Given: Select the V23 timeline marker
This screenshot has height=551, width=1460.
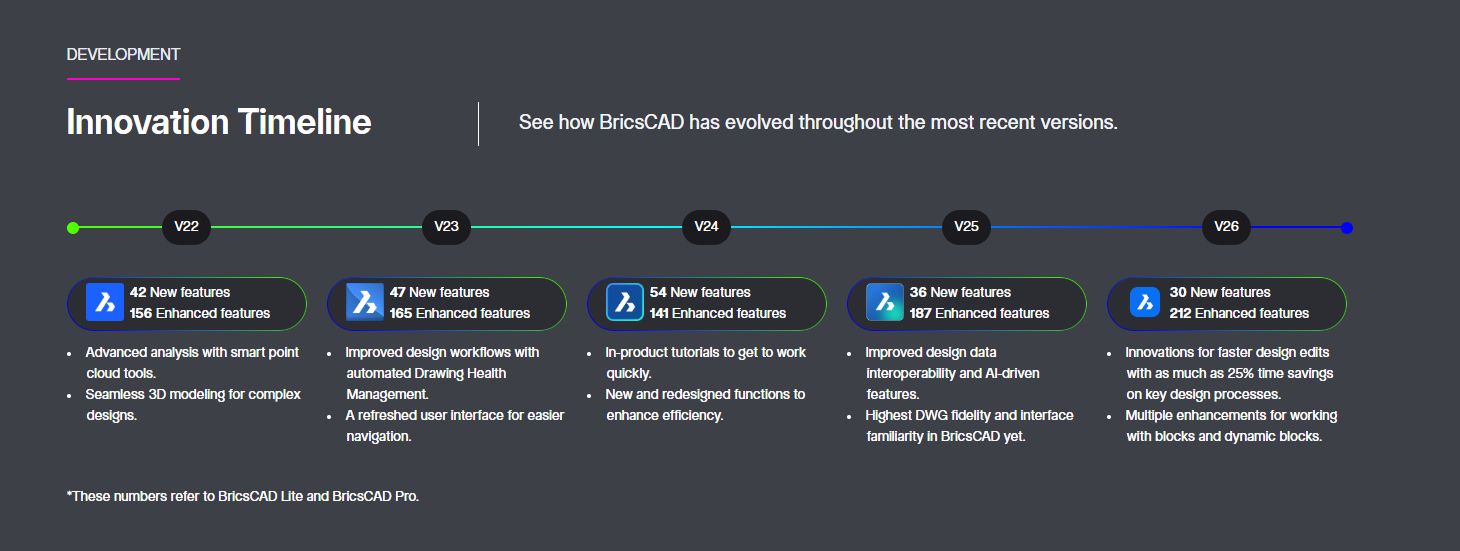Looking at the screenshot, I should pos(447,227).
